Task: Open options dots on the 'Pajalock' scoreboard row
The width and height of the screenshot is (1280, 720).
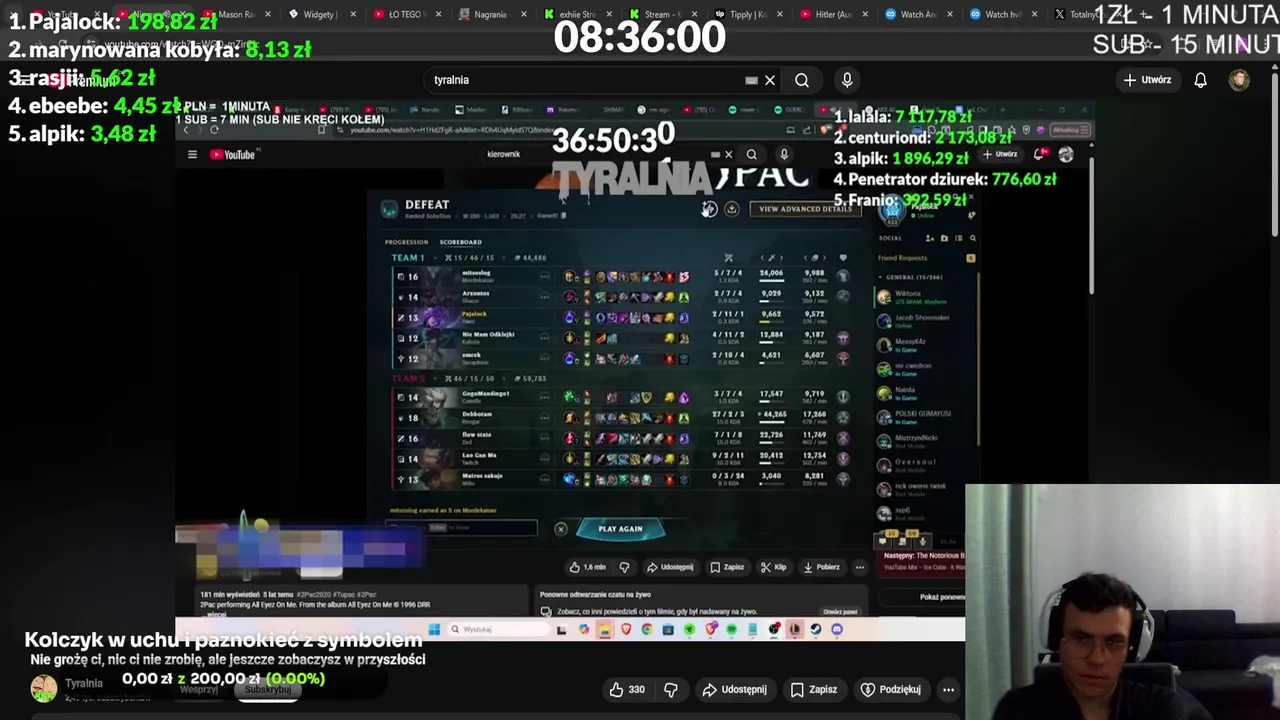Action: [544, 317]
